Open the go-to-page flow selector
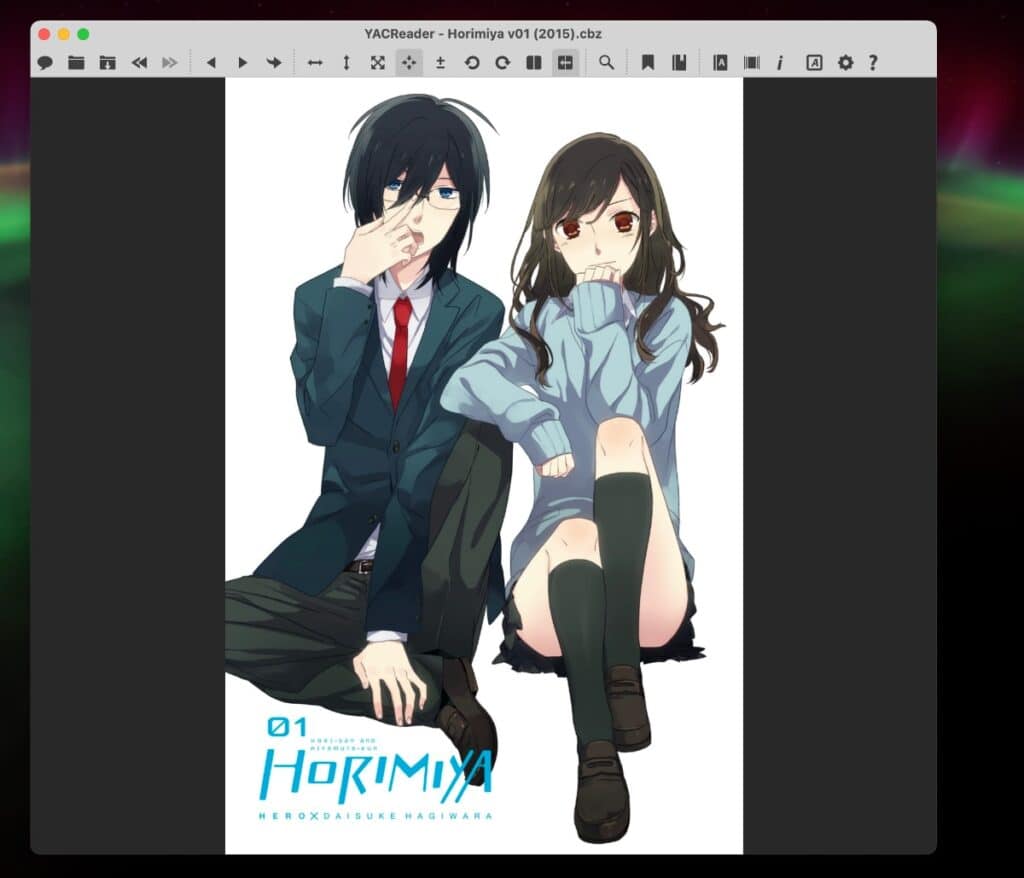1024x878 pixels. (x=273, y=62)
